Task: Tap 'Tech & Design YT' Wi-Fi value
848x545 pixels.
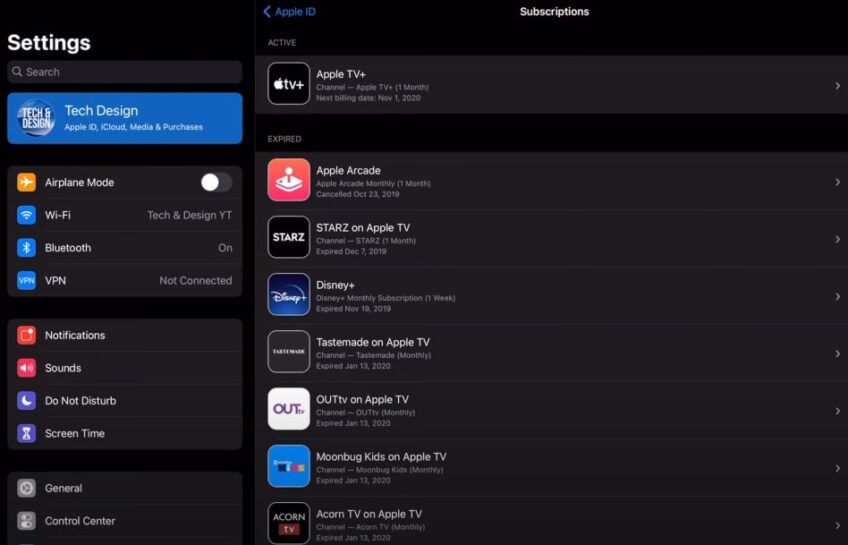Action: (190, 215)
